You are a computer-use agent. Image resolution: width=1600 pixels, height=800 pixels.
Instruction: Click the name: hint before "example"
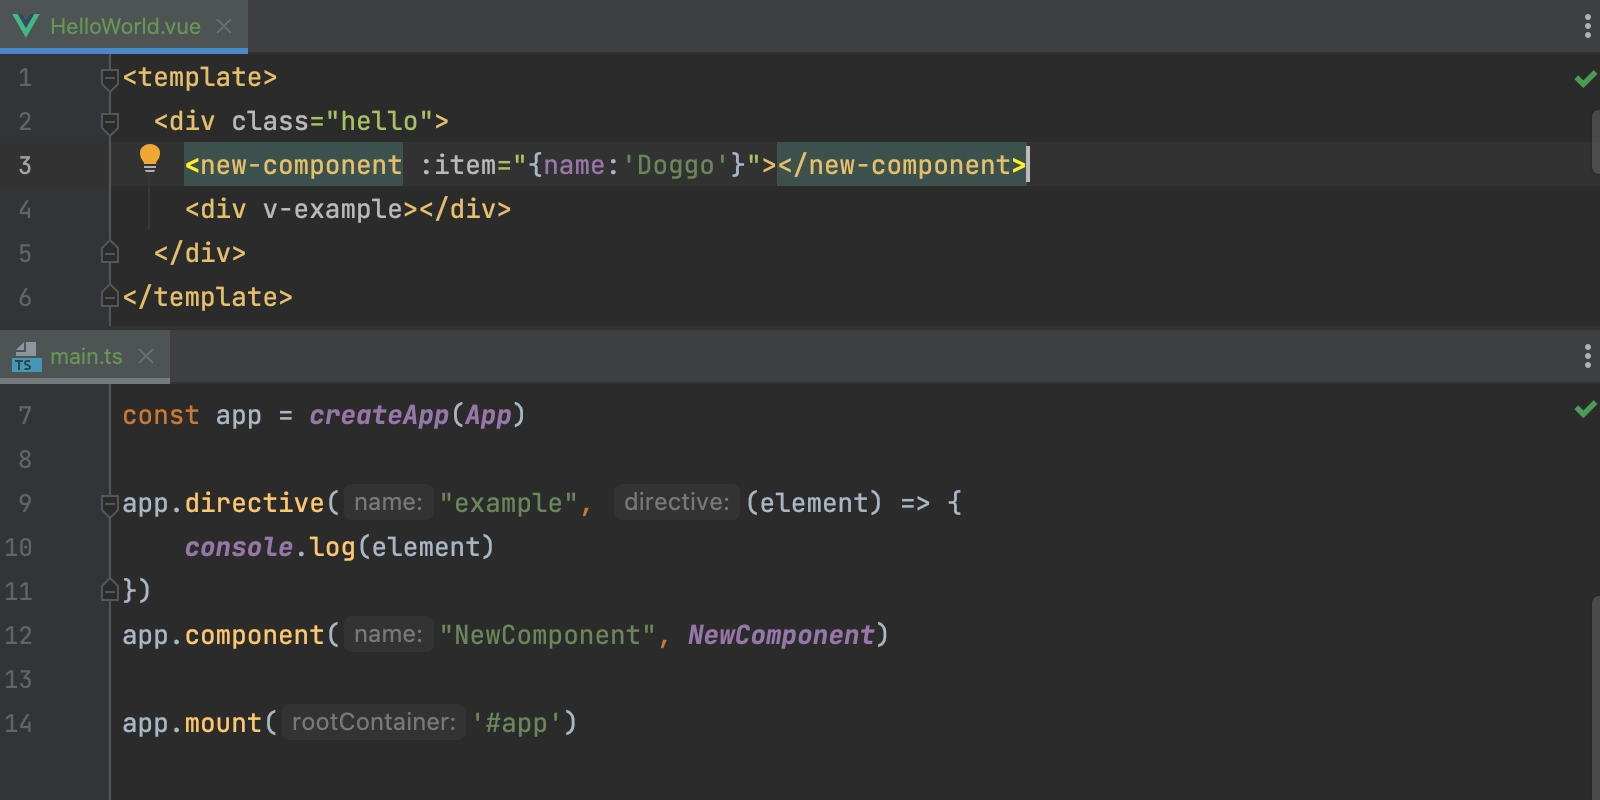click(x=388, y=502)
